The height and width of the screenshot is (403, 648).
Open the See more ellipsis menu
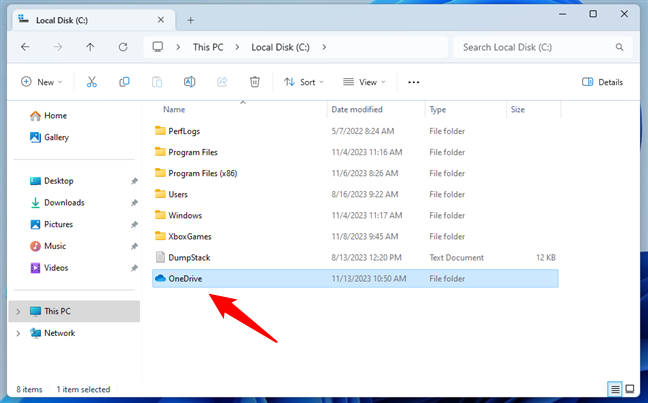(414, 82)
